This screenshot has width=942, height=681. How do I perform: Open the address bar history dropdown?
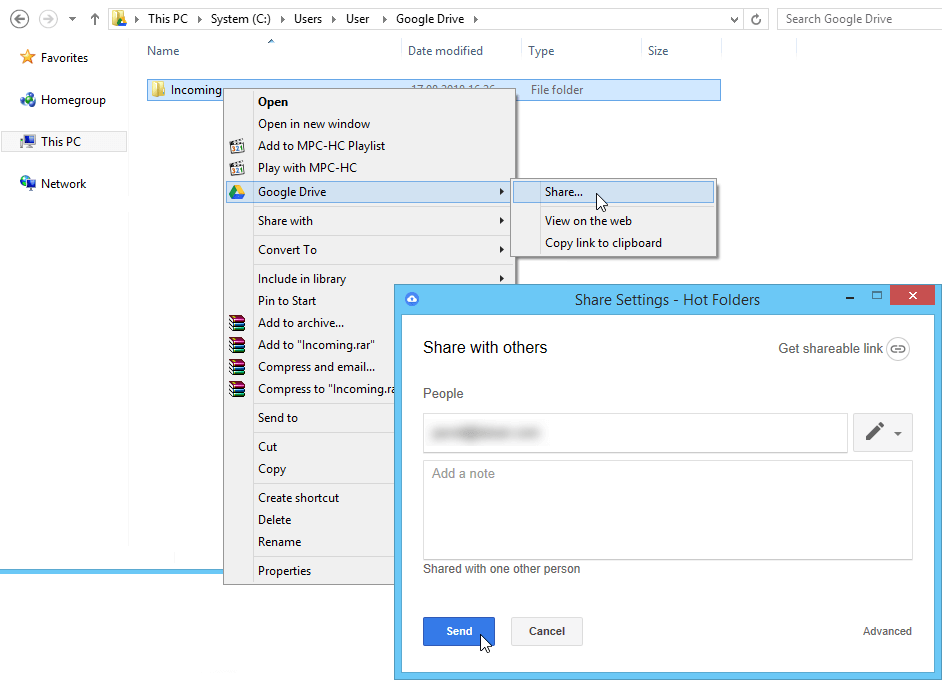pyautogui.click(x=734, y=19)
